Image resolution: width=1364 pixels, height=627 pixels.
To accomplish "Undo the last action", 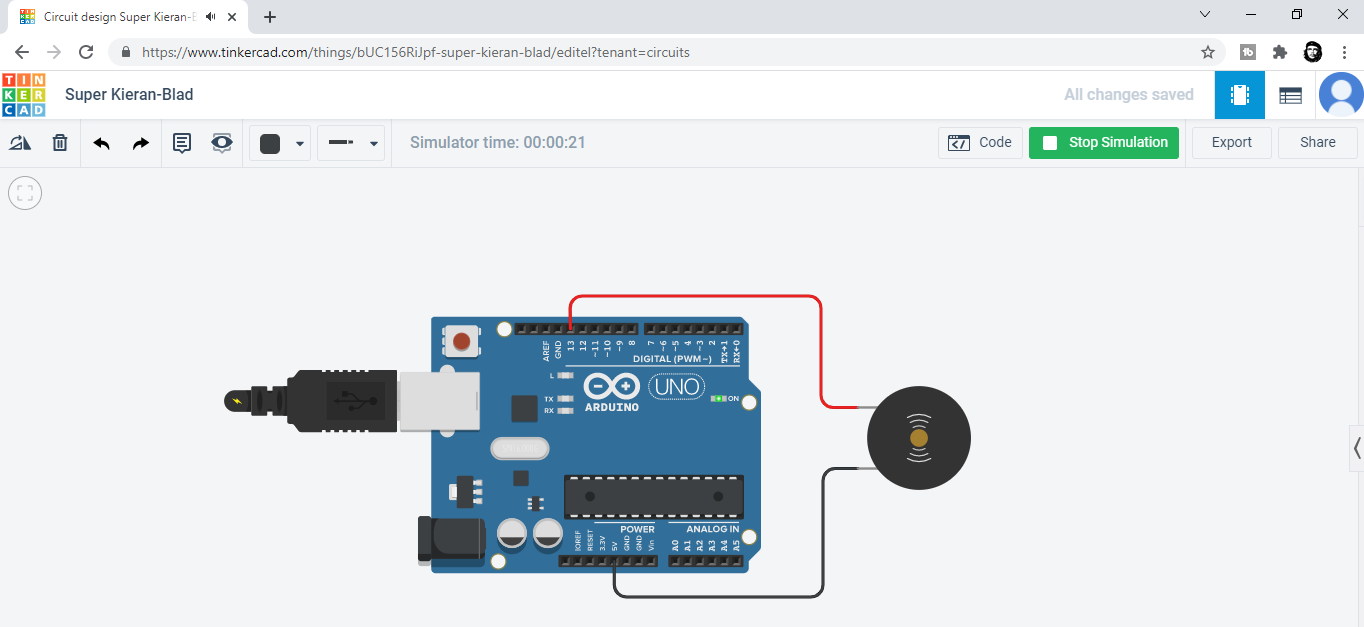I will point(101,143).
